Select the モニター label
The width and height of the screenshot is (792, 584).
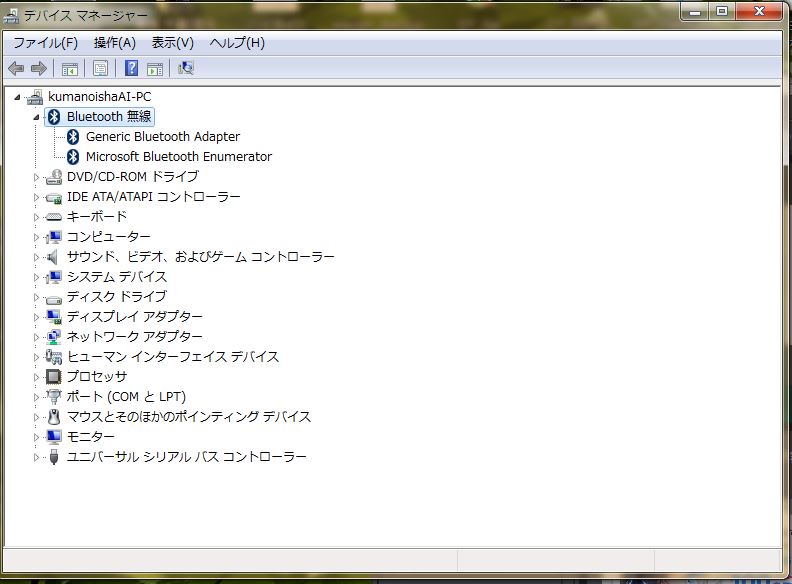click(x=90, y=437)
